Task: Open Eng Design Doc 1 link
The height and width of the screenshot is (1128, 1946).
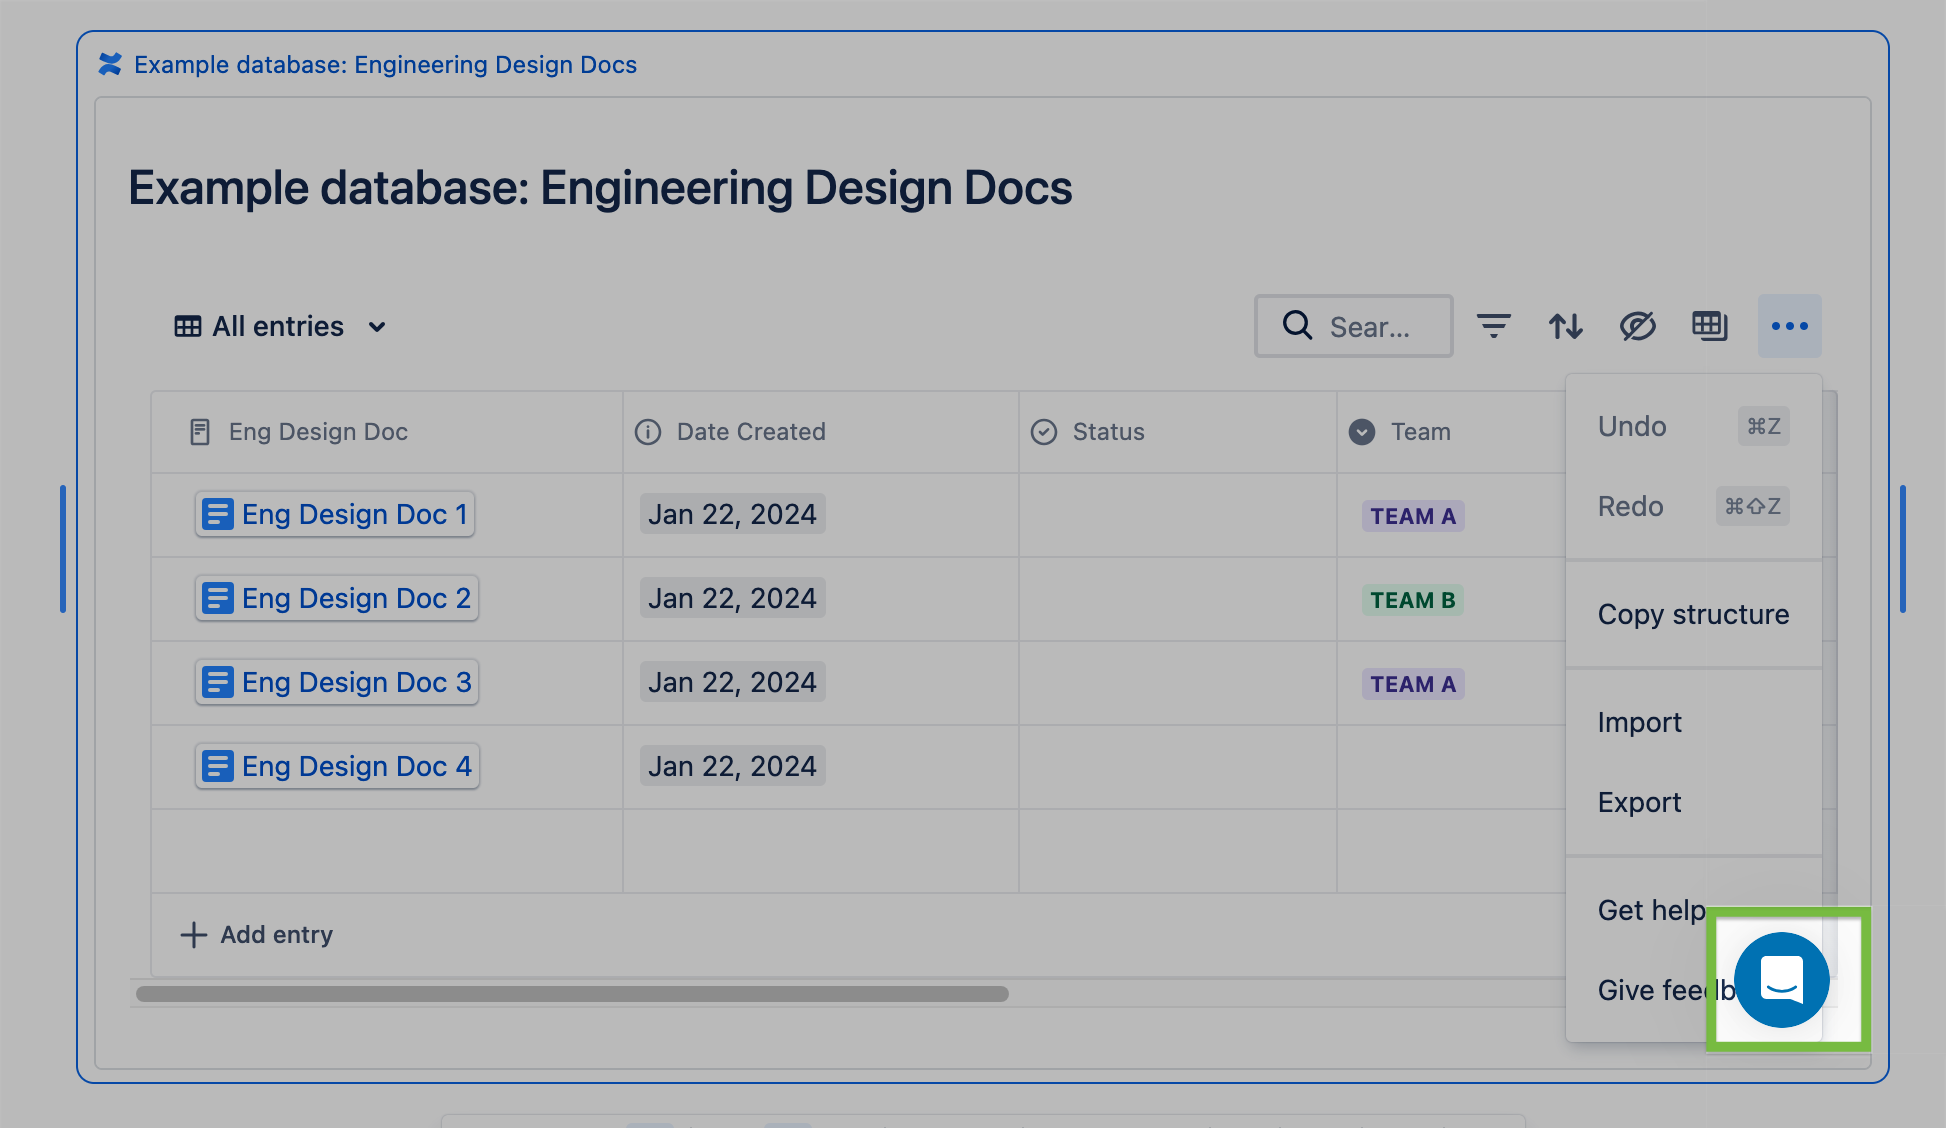Action: click(x=335, y=514)
